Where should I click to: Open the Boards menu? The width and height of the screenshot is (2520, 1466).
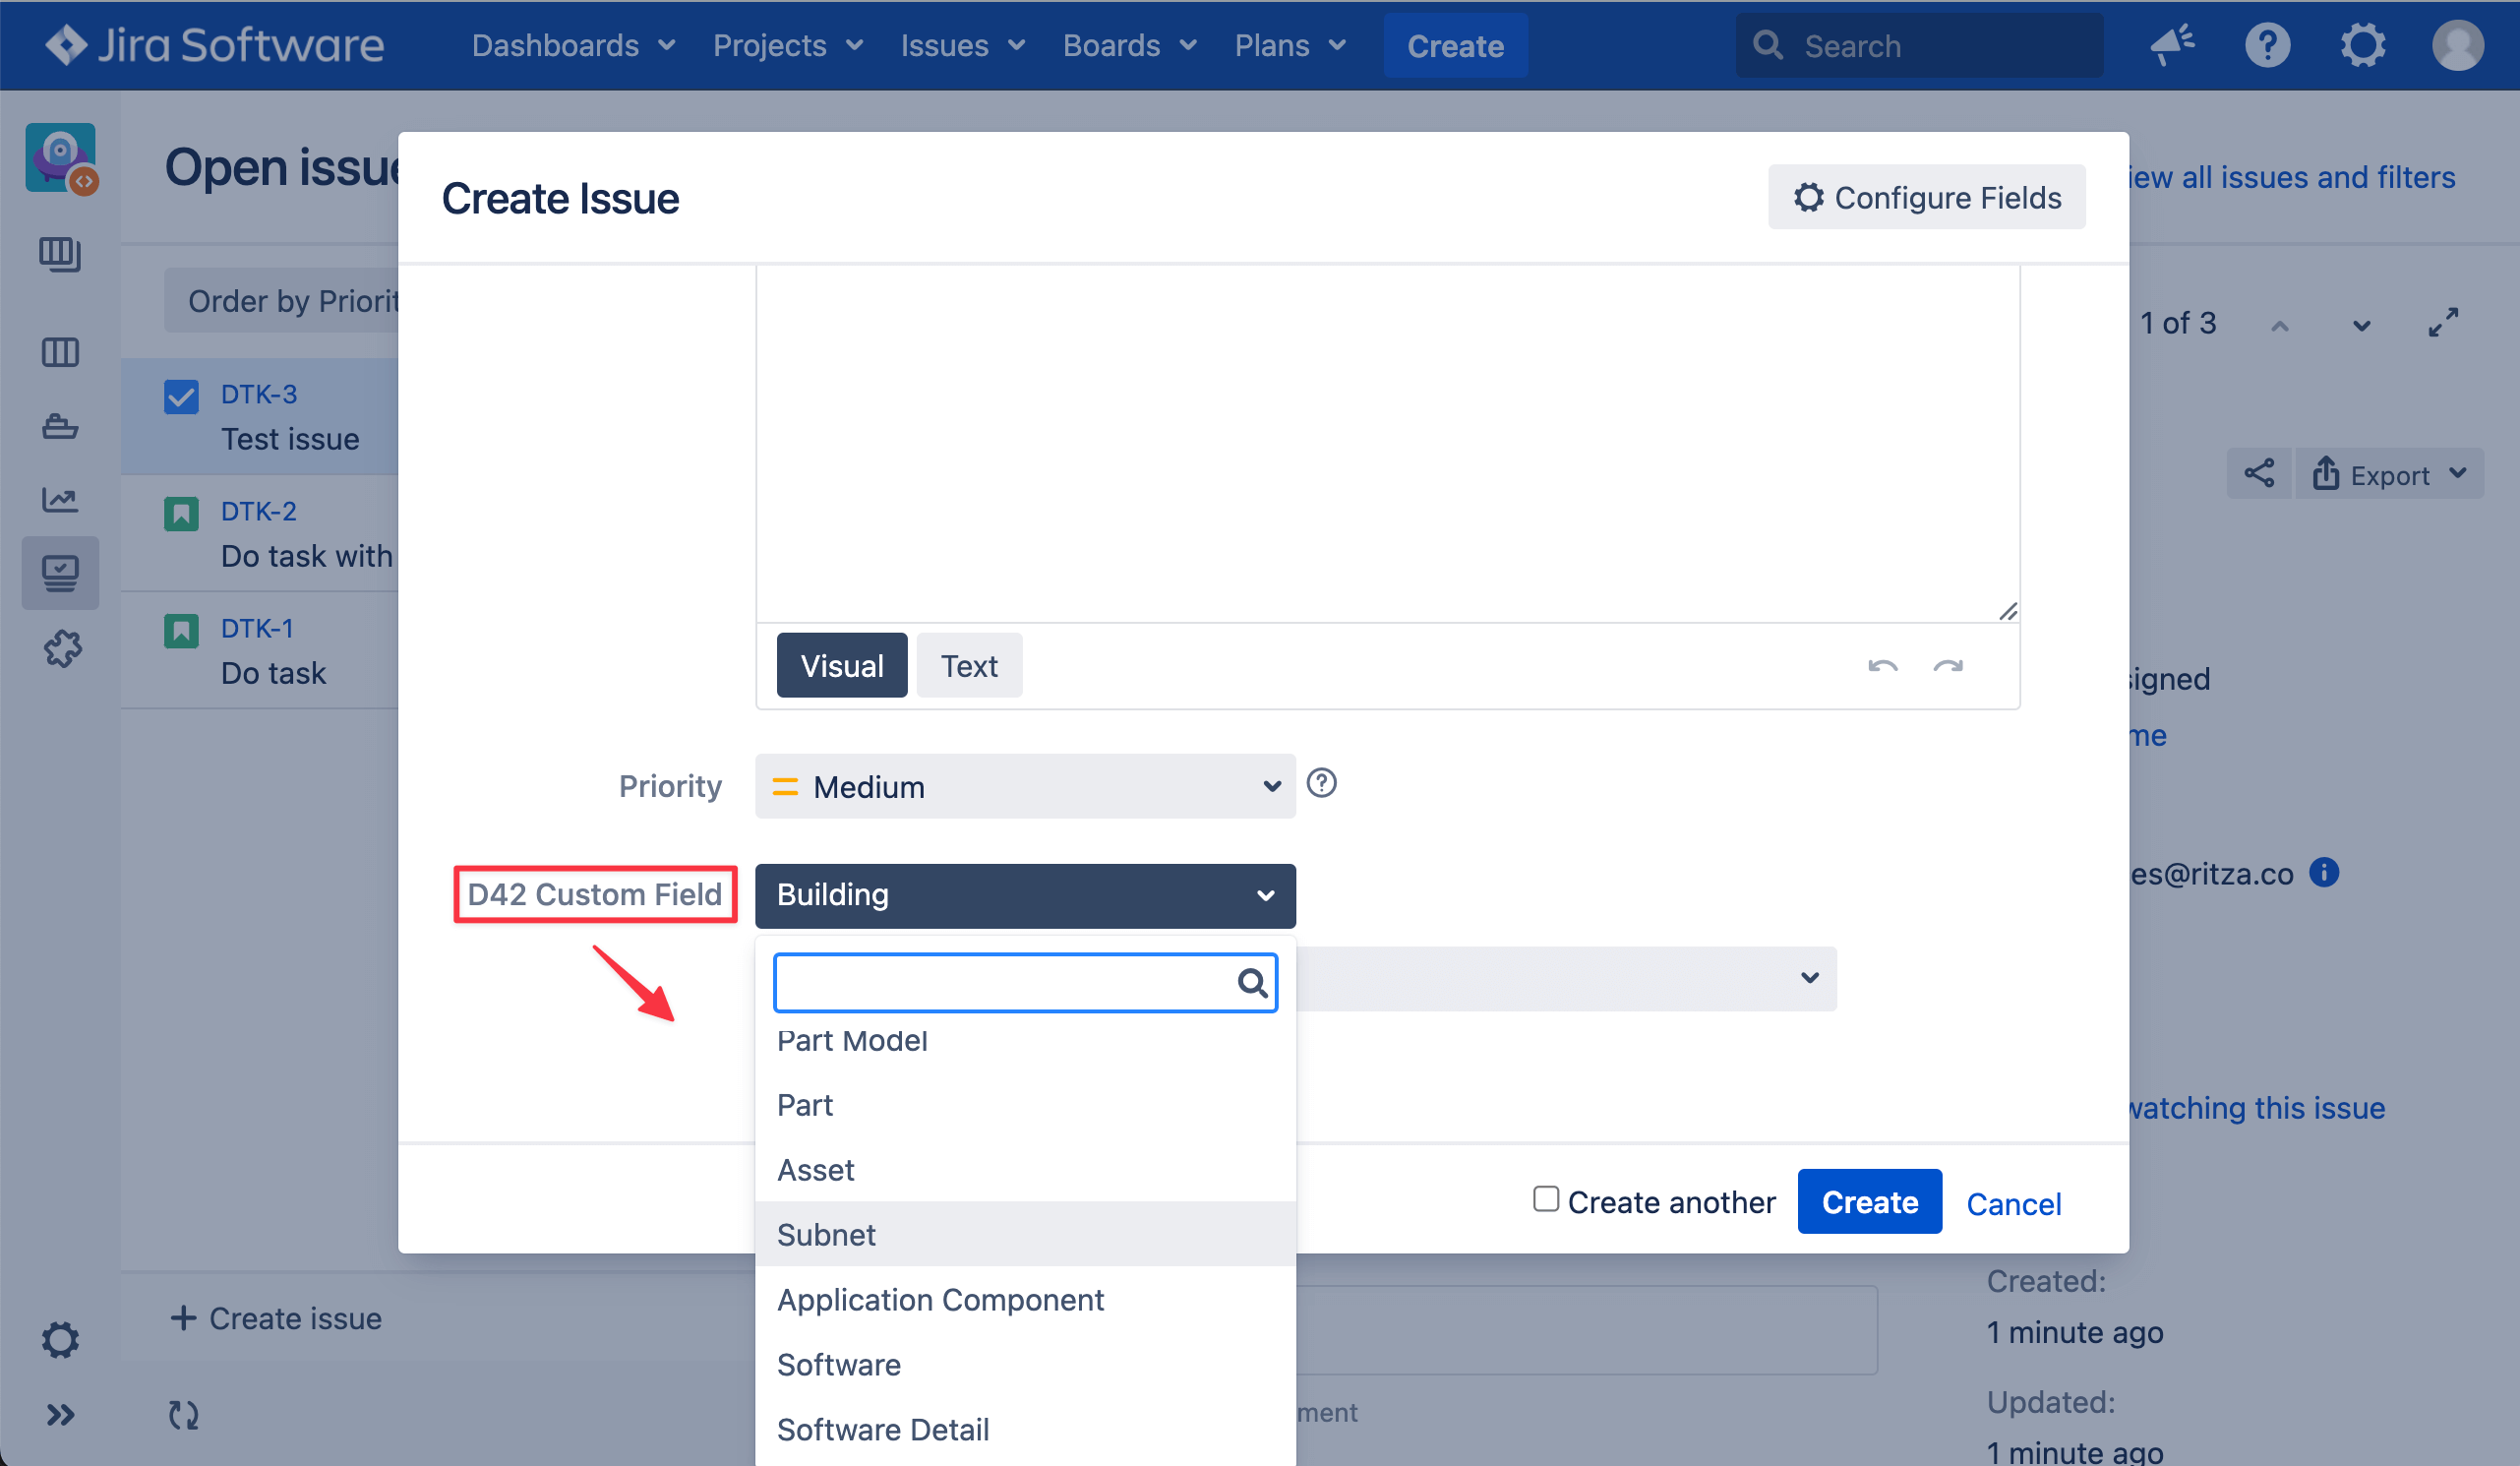point(1112,45)
